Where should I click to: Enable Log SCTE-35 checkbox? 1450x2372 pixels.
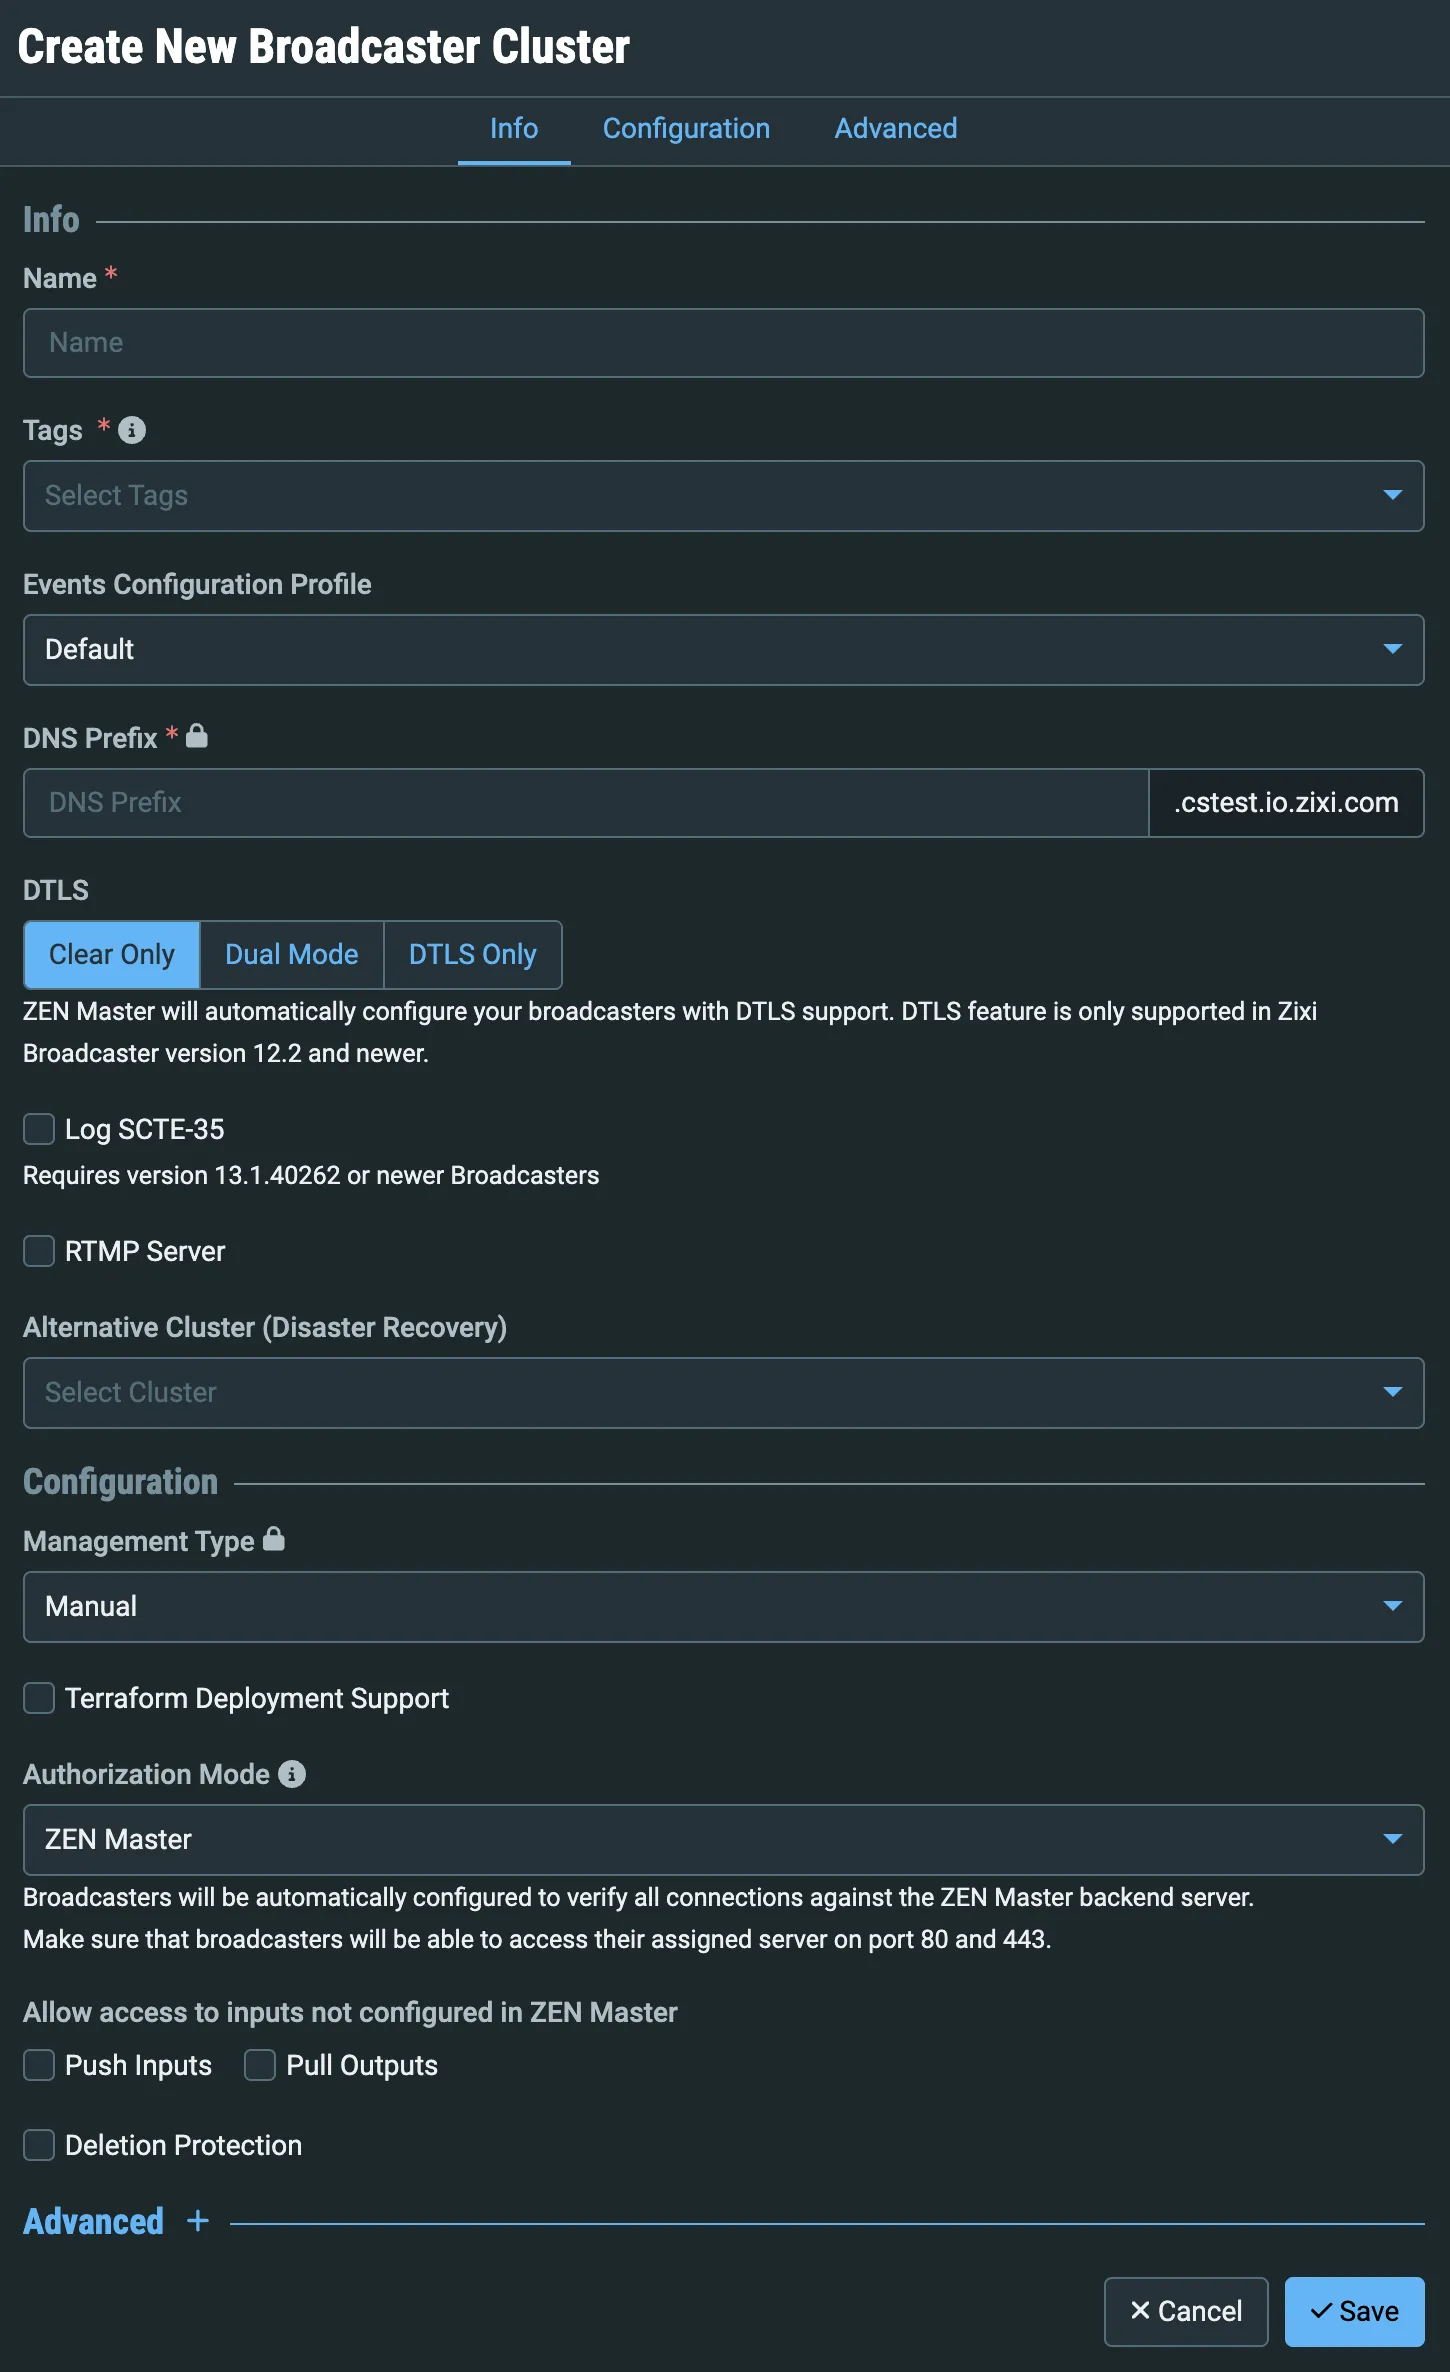[x=39, y=1129]
